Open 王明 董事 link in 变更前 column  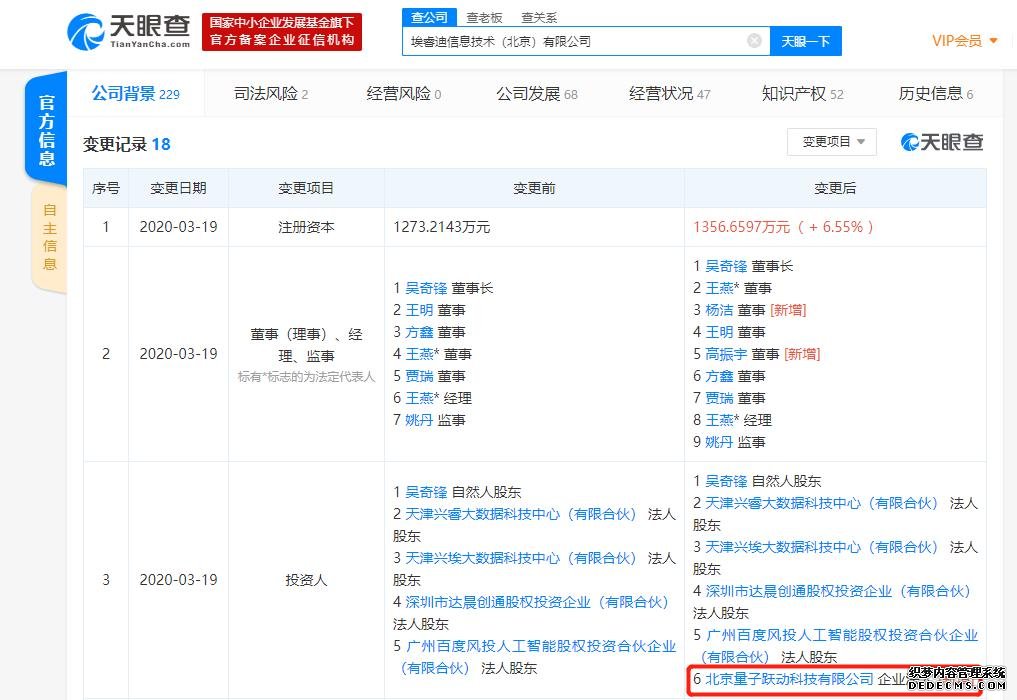[x=419, y=310]
